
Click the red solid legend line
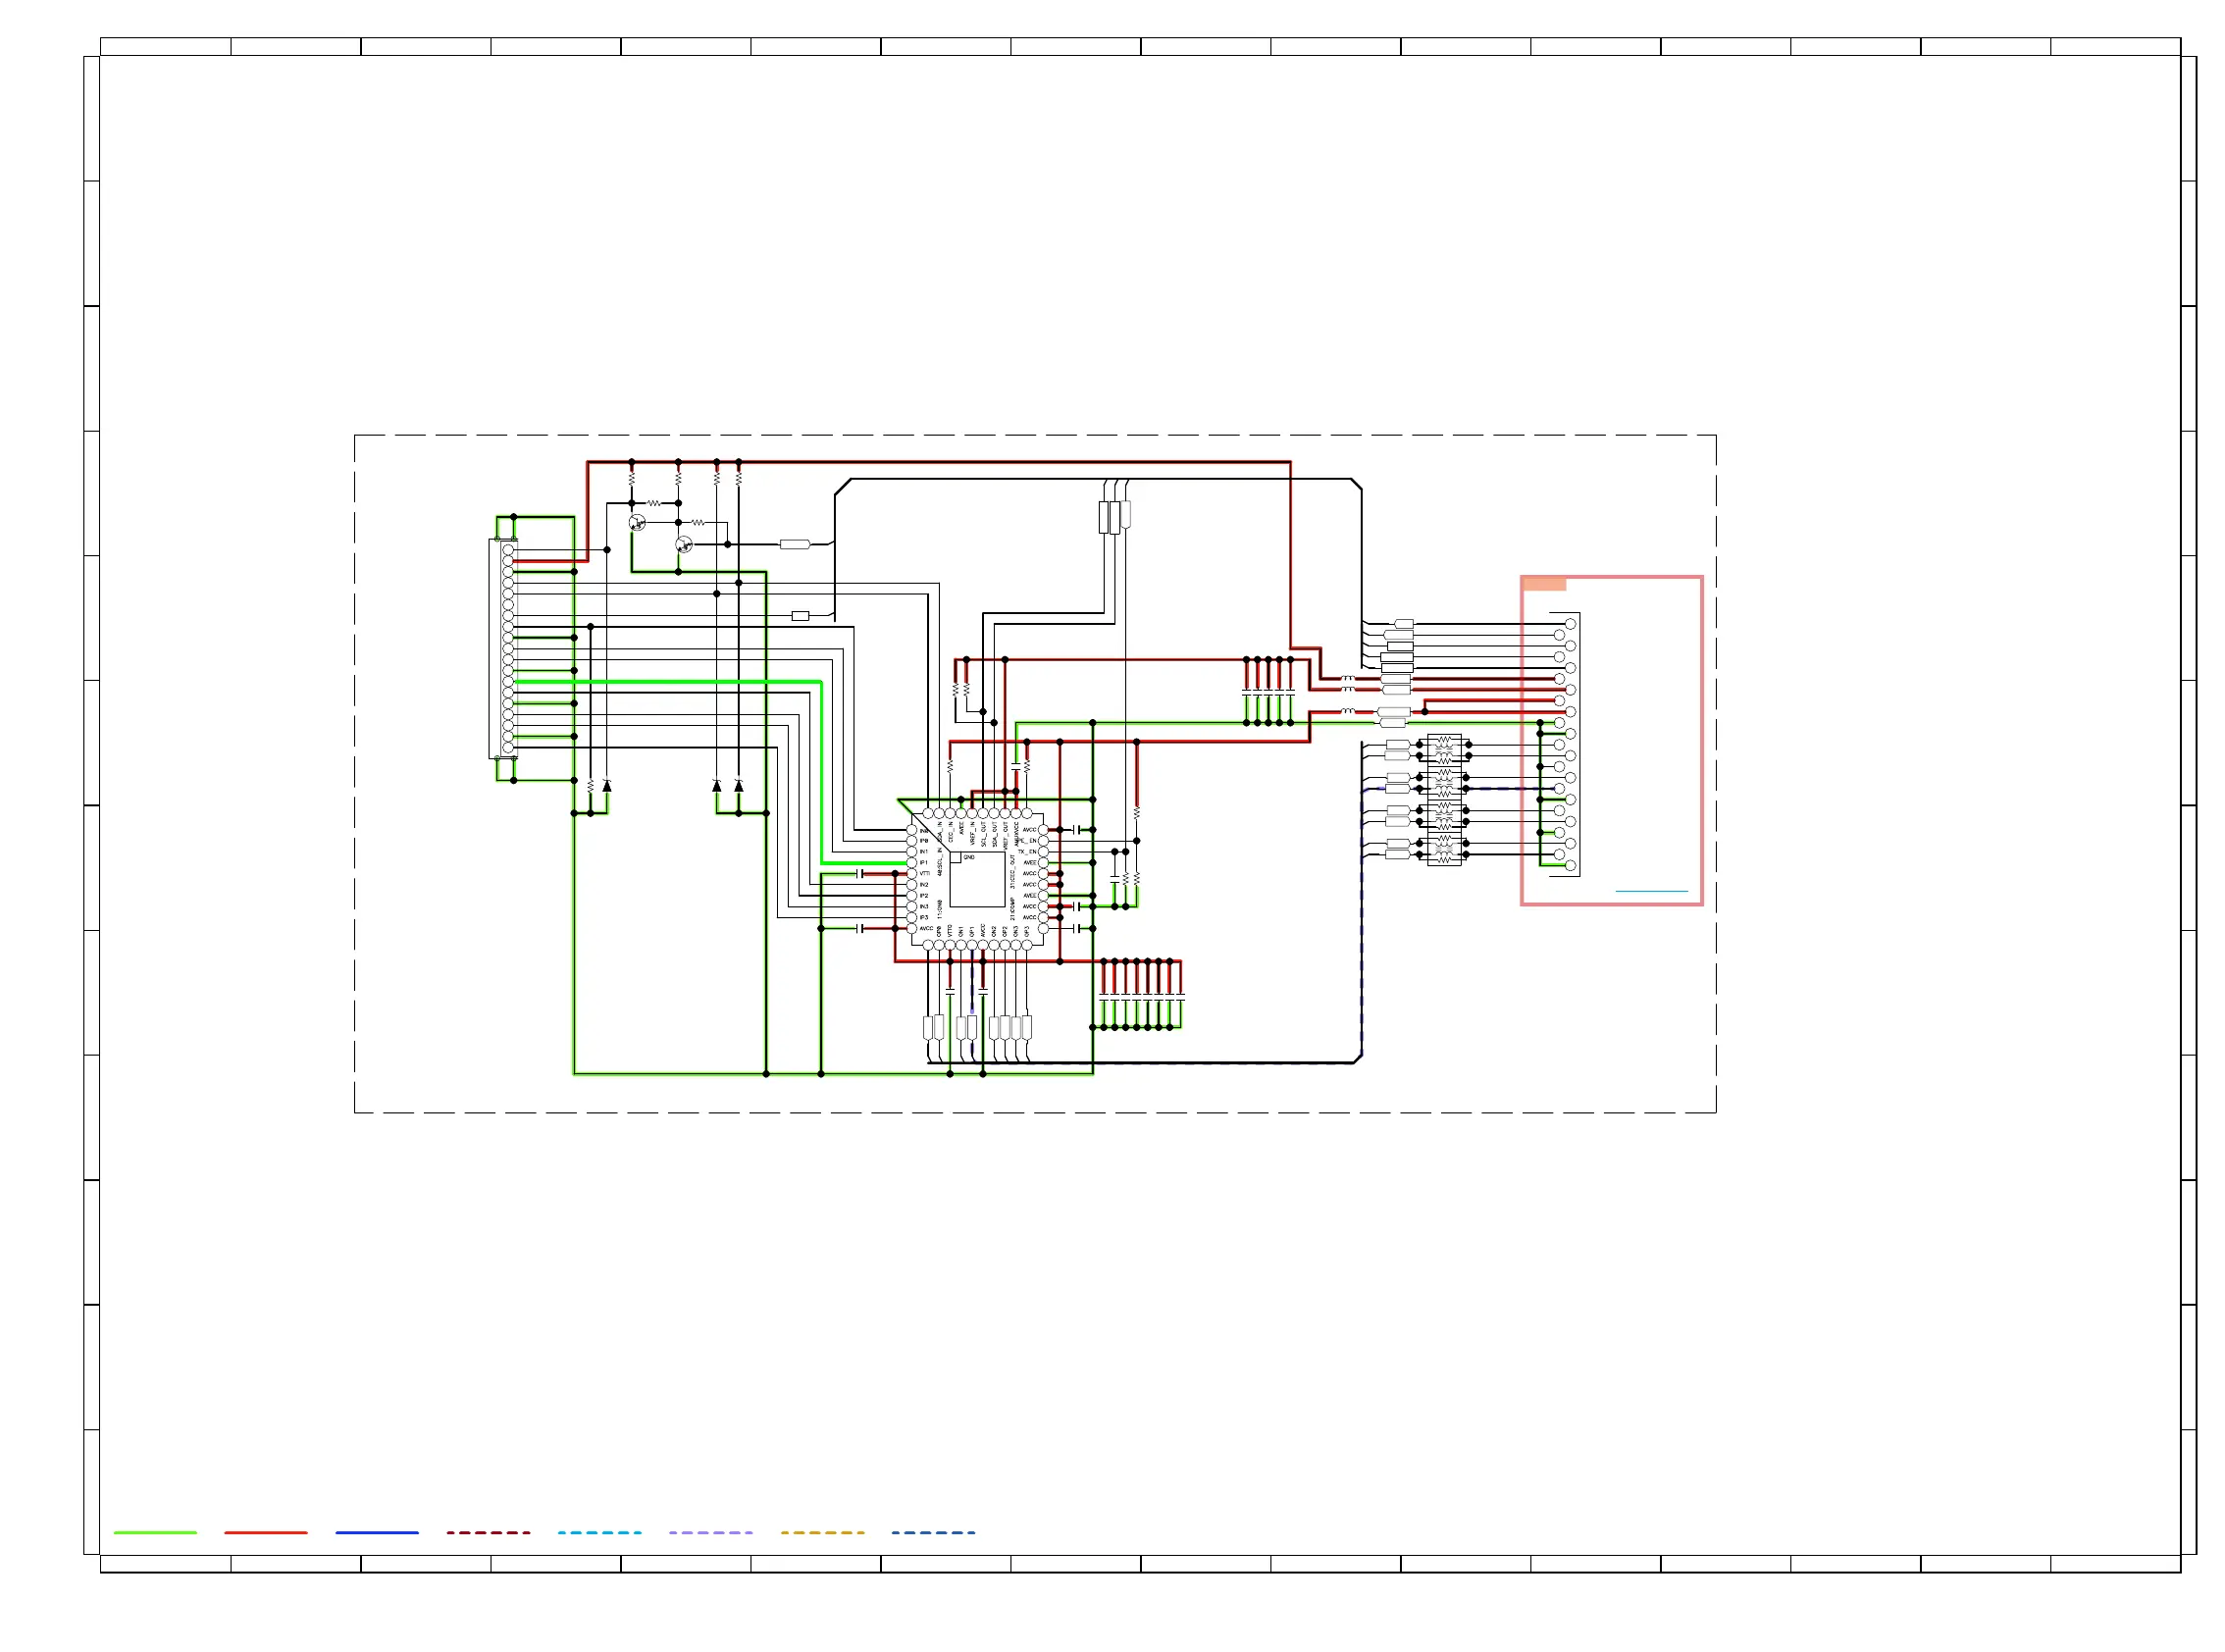pyautogui.click(x=266, y=1532)
